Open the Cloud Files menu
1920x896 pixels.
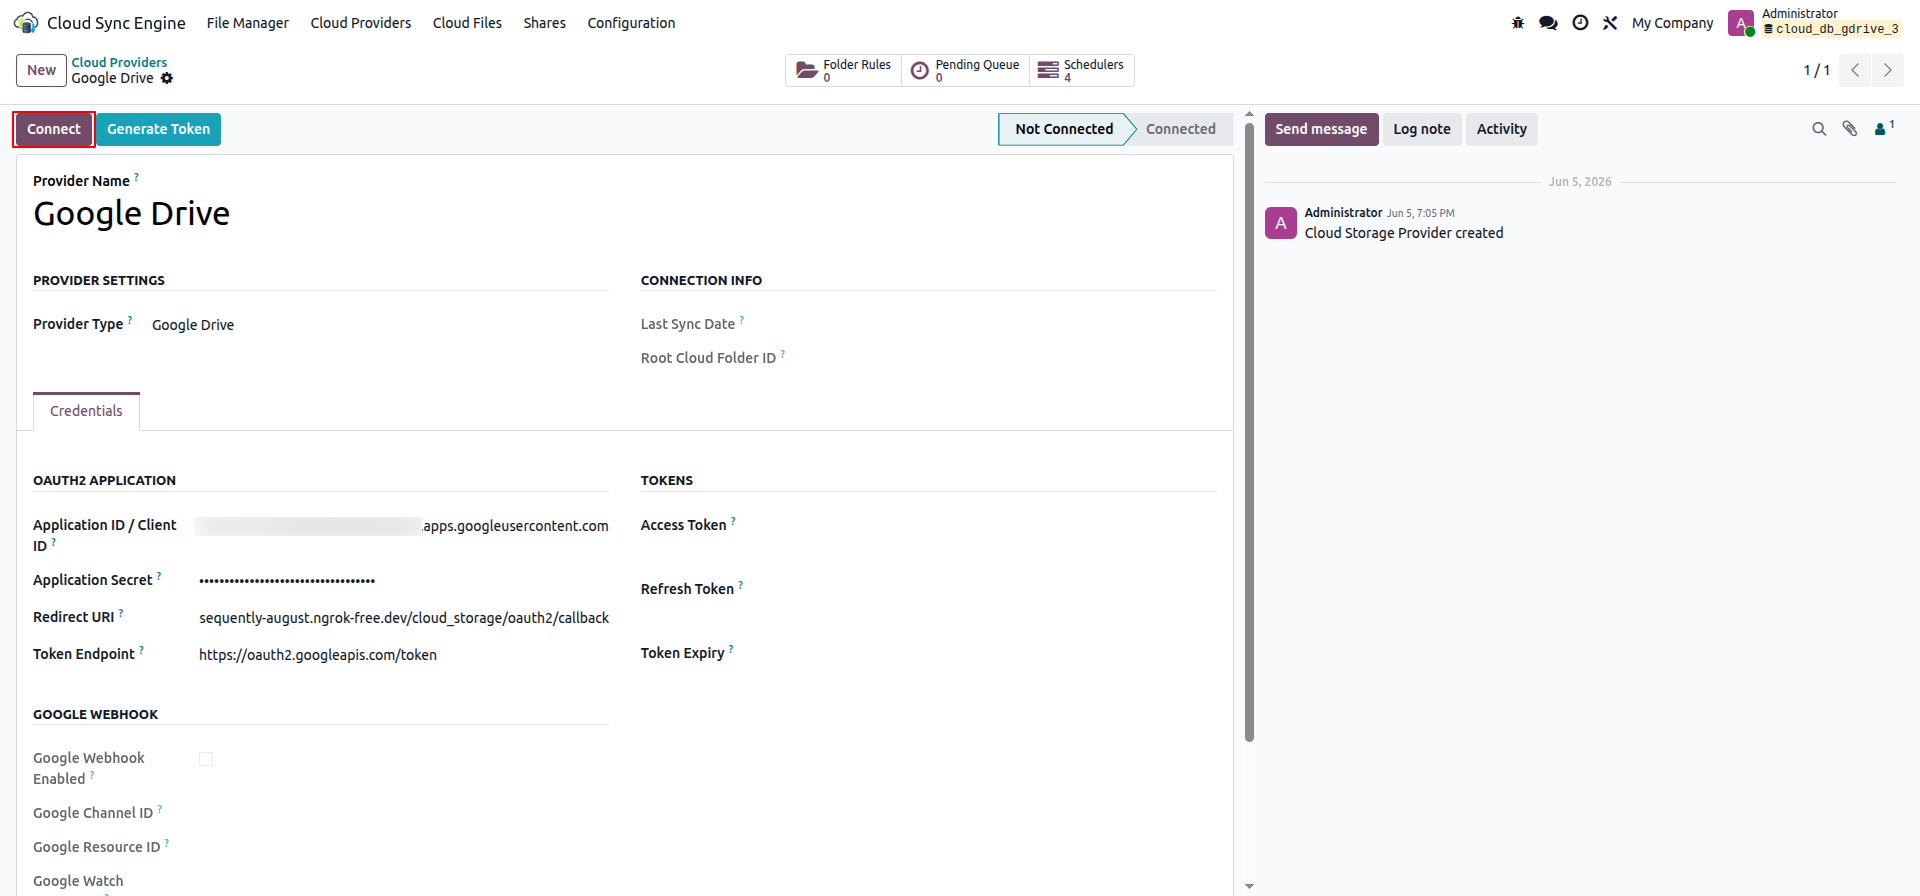pos(467,23)
